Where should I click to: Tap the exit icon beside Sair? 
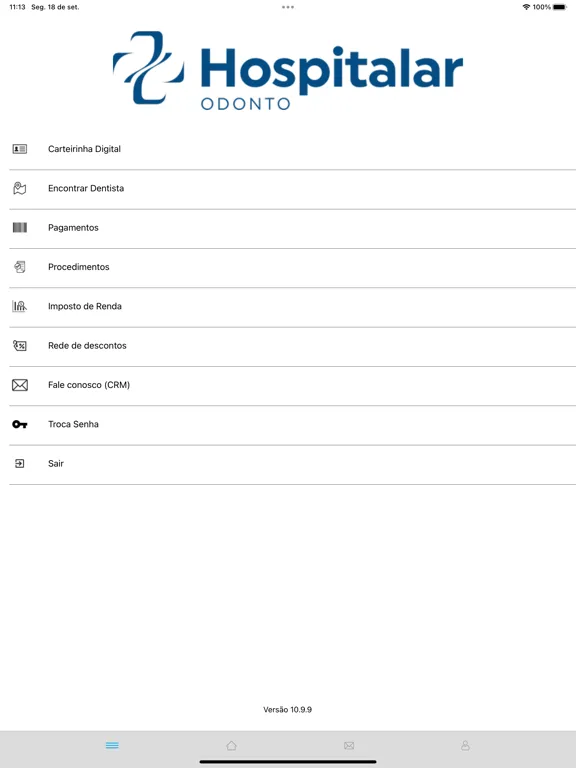20,463
